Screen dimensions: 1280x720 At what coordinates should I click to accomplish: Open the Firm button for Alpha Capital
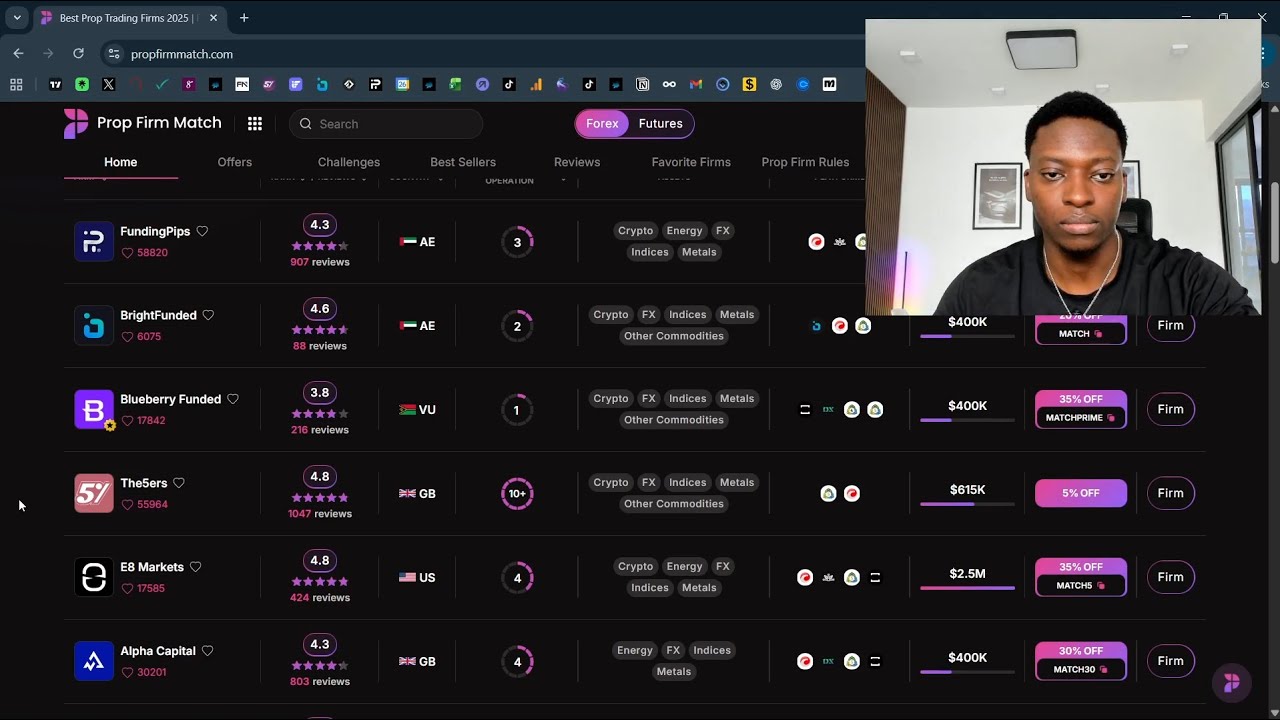(x=1170, y=661)
